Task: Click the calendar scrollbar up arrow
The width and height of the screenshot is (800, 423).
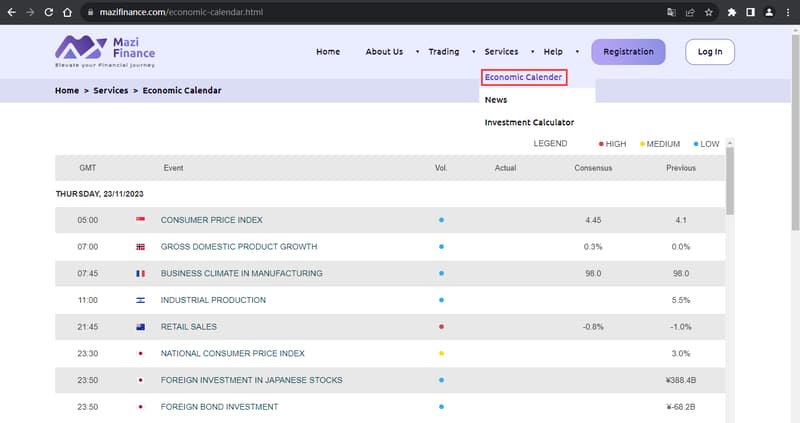Action: (x=730, y=142)
